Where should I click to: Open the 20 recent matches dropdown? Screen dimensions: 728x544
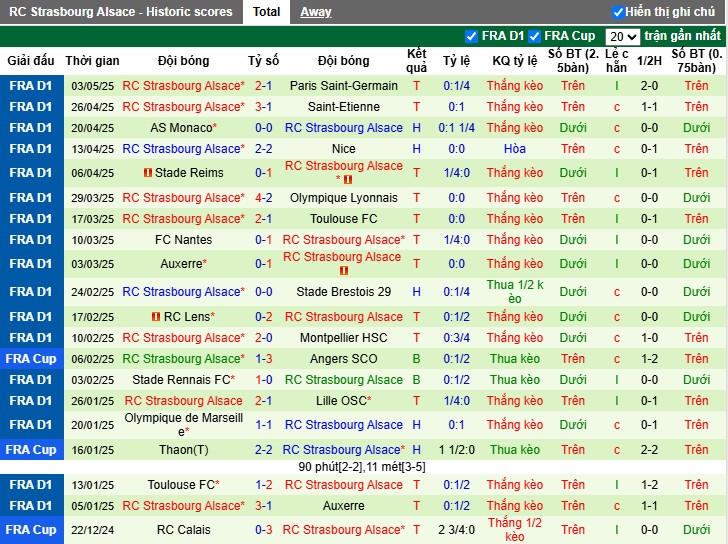click(623, 37)
